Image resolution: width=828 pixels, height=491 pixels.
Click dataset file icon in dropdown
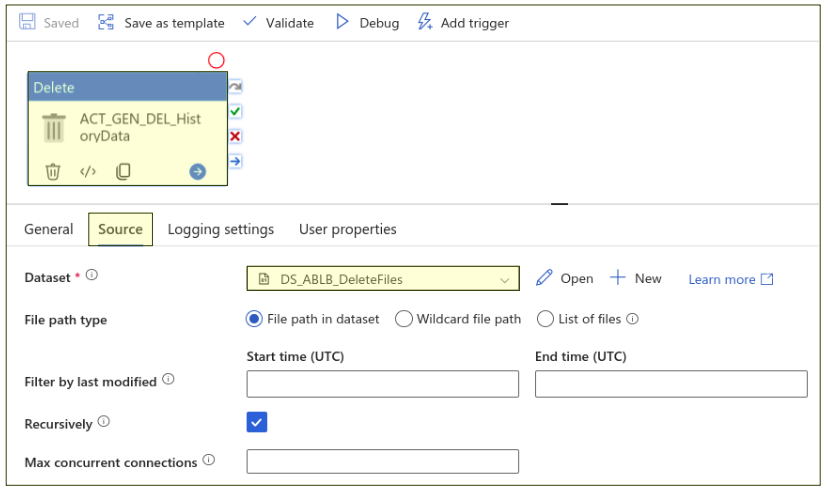[264, 279]
